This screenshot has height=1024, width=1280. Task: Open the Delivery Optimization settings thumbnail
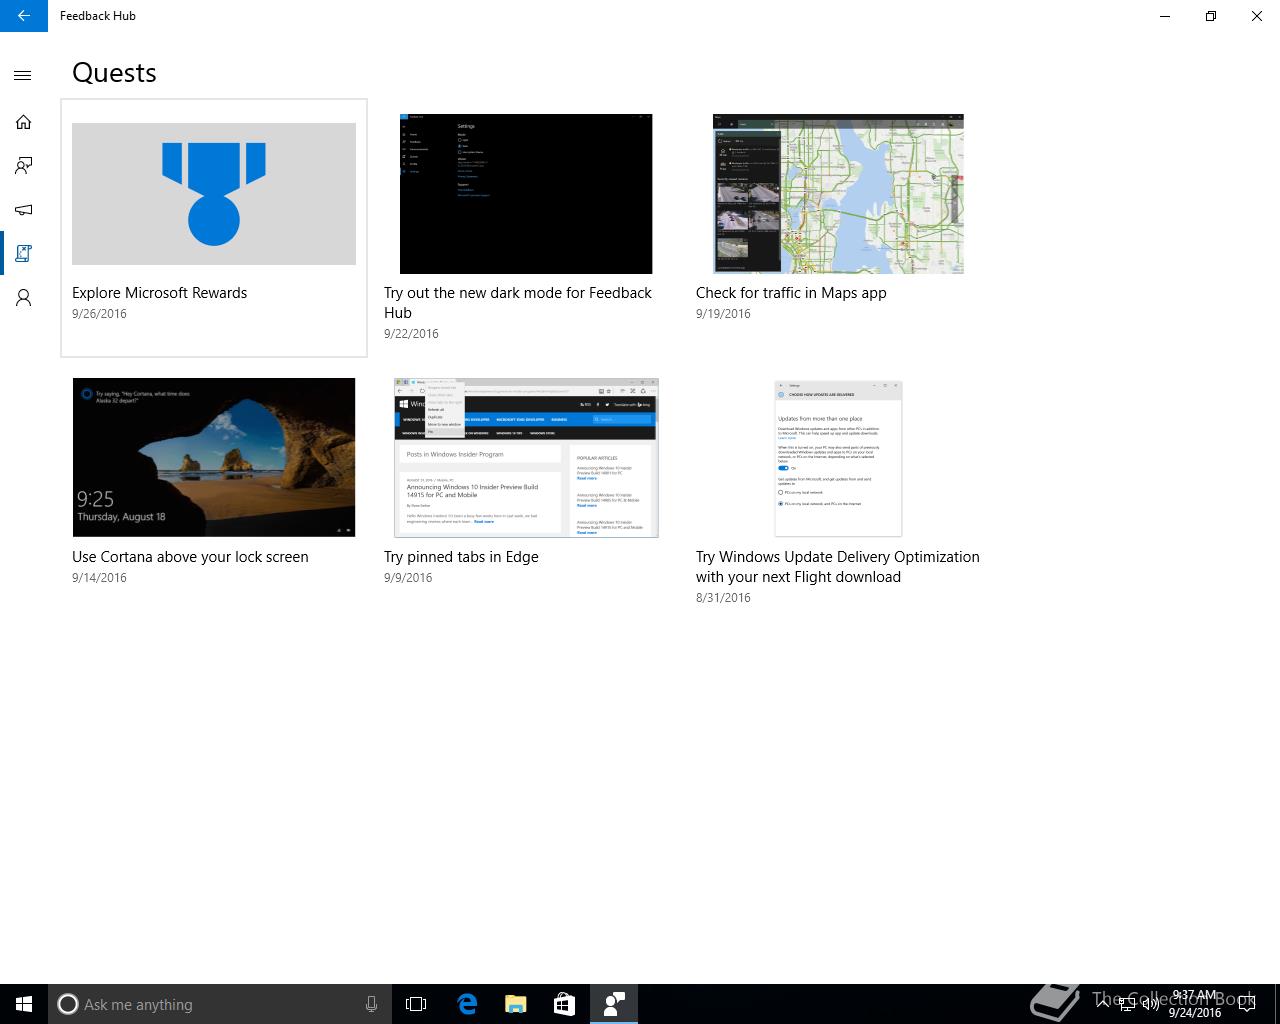[x=838, y=458]
